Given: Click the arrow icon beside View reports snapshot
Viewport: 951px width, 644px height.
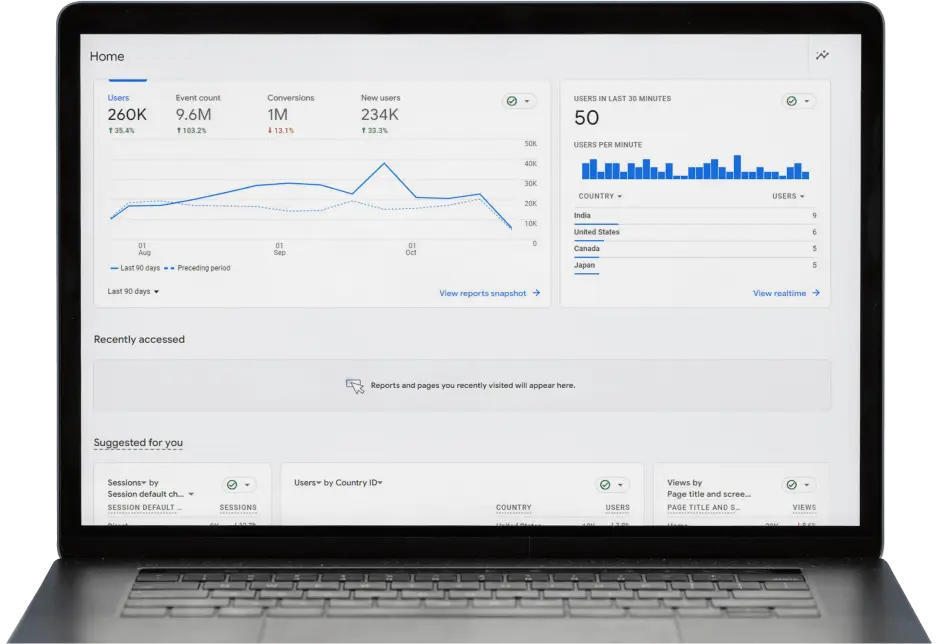Looking at the screenshot, I should (536, 293).
